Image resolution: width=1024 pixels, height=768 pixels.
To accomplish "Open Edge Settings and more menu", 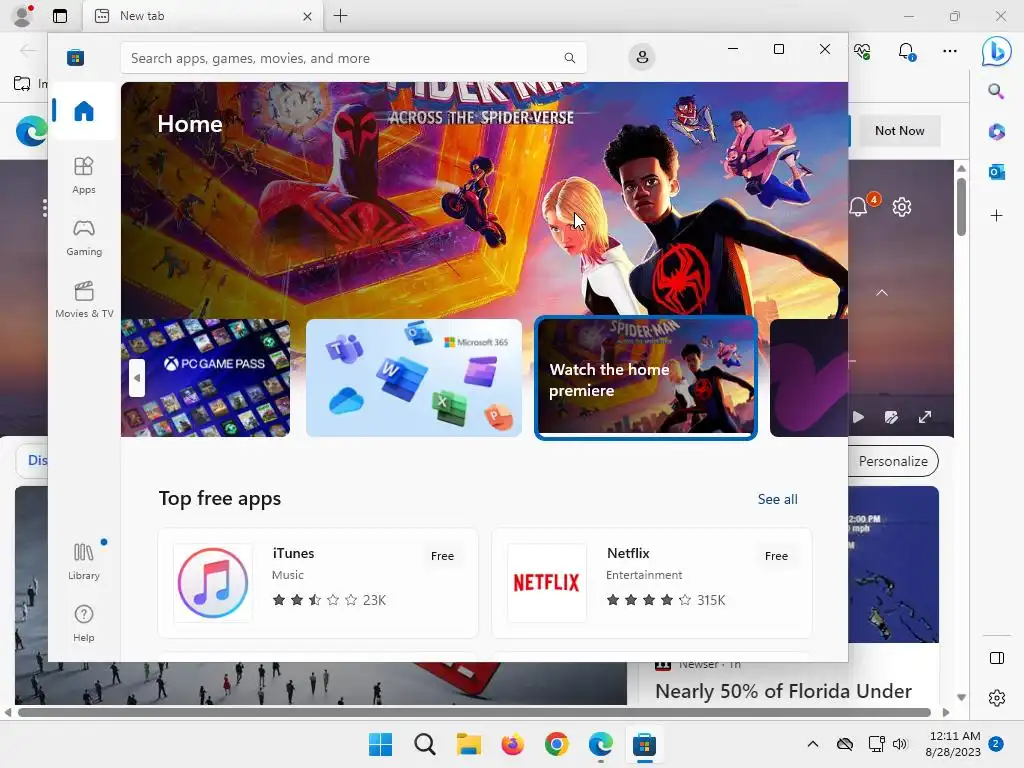I will point(950,51).
